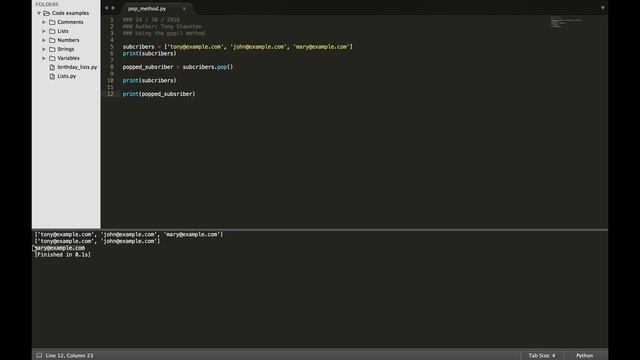Toggle the side bar panel switcher icon

(39, 356)
